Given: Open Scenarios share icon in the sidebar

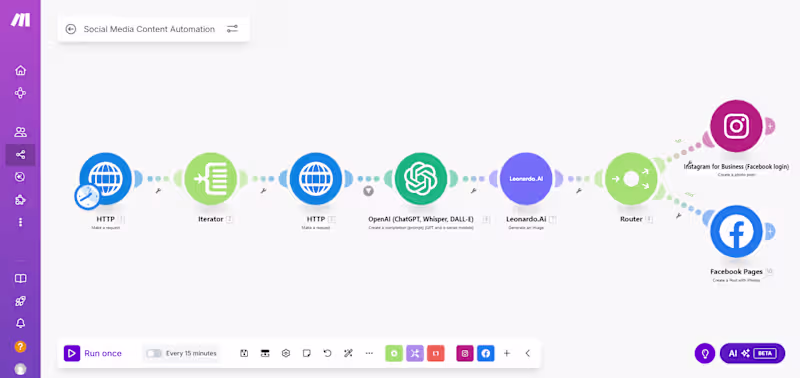Looking at the screenshot, I should pyautogui.click(x=20, y=155).
